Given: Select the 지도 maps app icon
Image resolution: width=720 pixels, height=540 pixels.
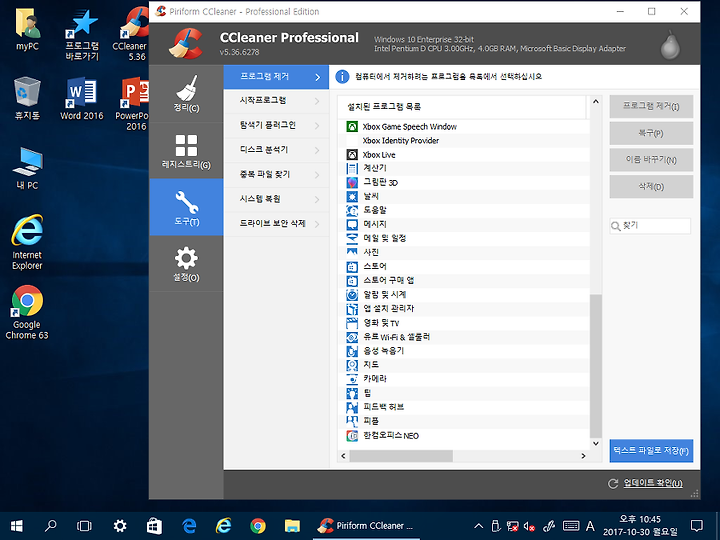Looking at the screenshot, I should pos(352,365).
